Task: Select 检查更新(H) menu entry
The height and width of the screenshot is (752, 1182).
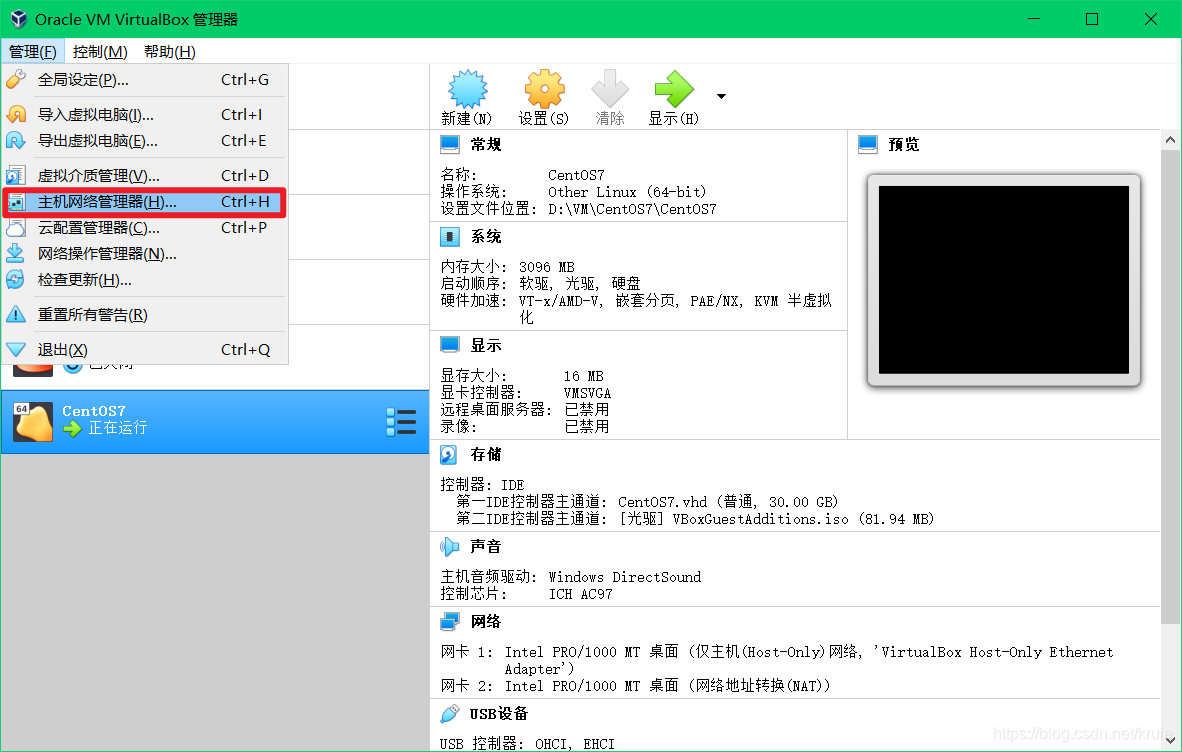Action: pos(144,280)
